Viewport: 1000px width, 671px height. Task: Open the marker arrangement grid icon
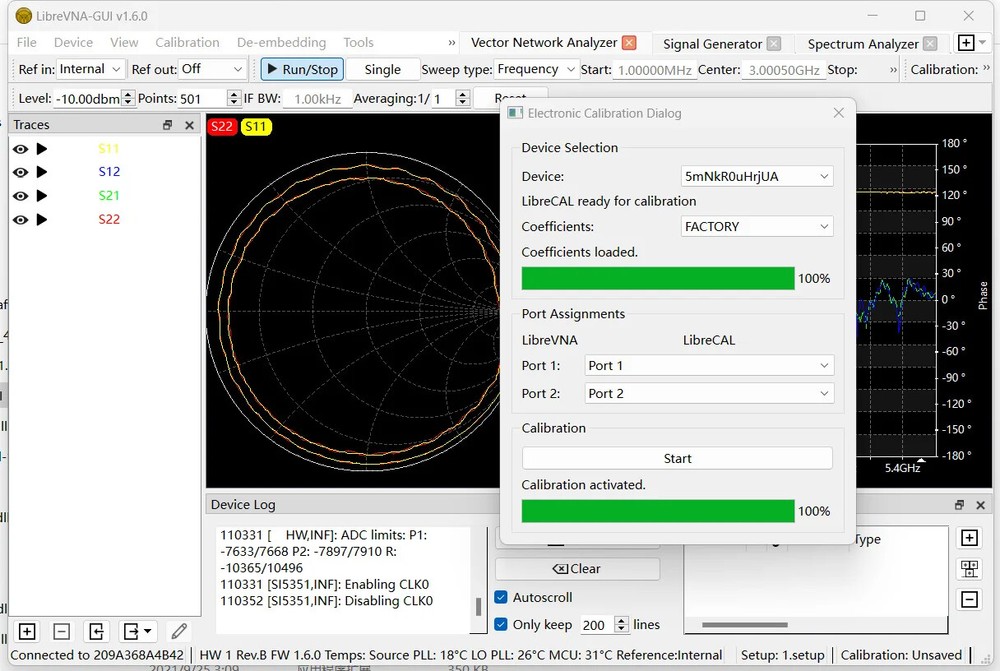pos(969,568)
